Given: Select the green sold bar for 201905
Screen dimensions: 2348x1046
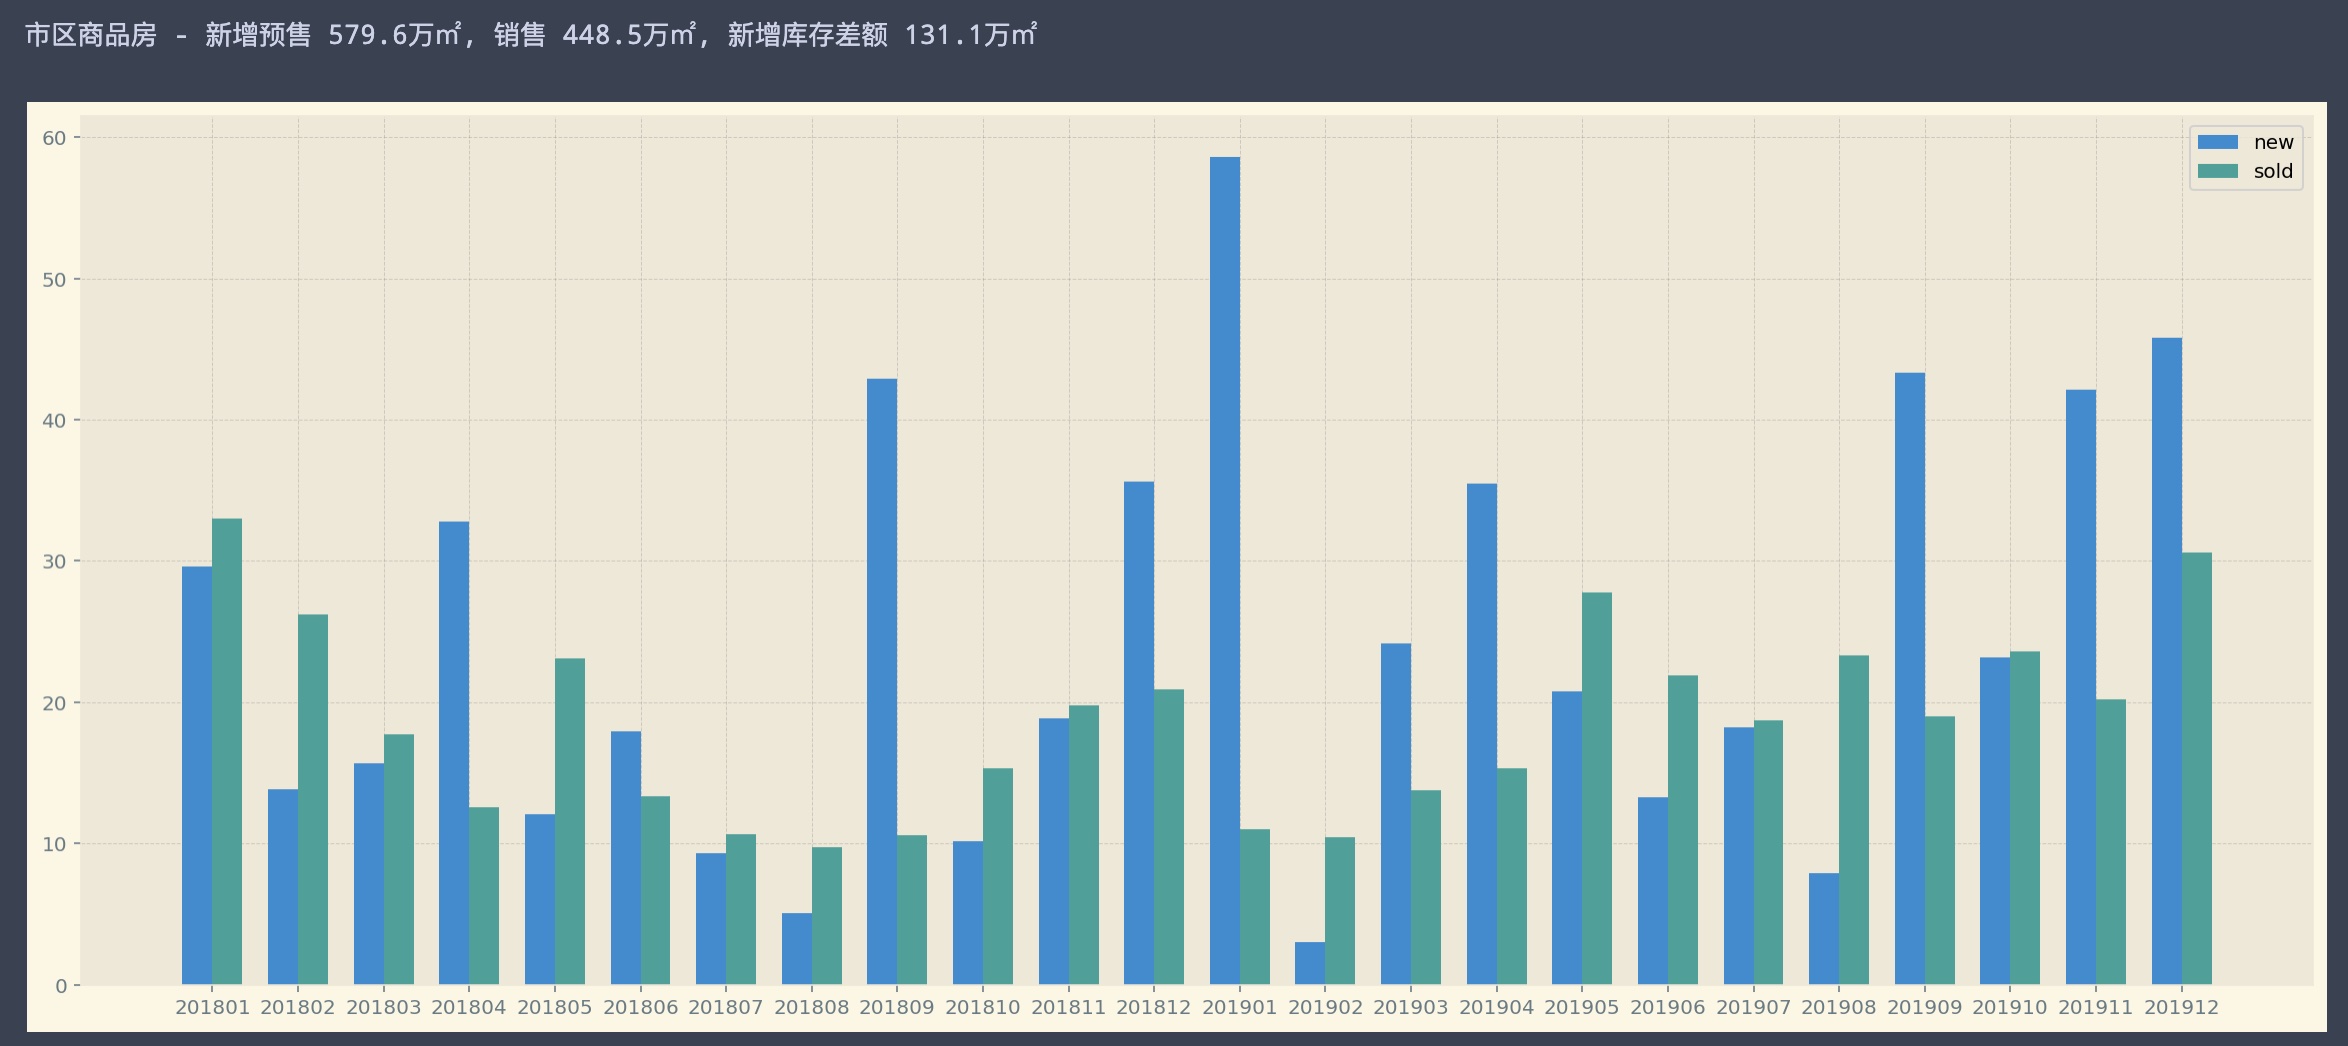Looking at the screenshot, I should click(1597, 788).
